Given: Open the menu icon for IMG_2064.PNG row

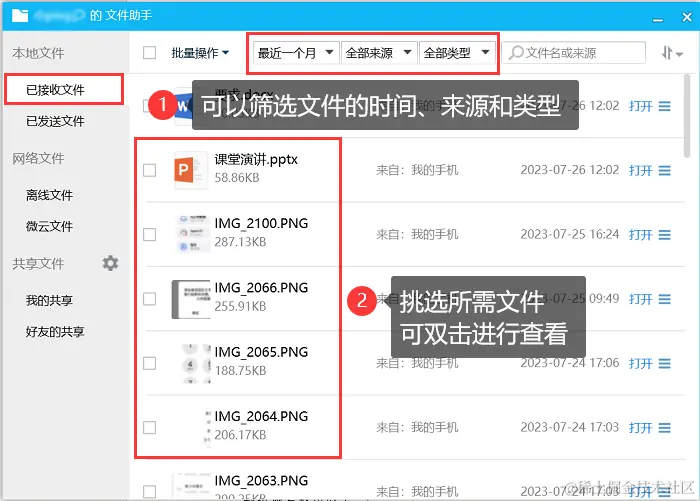Looking at the screenshot, I should (664, 428).
